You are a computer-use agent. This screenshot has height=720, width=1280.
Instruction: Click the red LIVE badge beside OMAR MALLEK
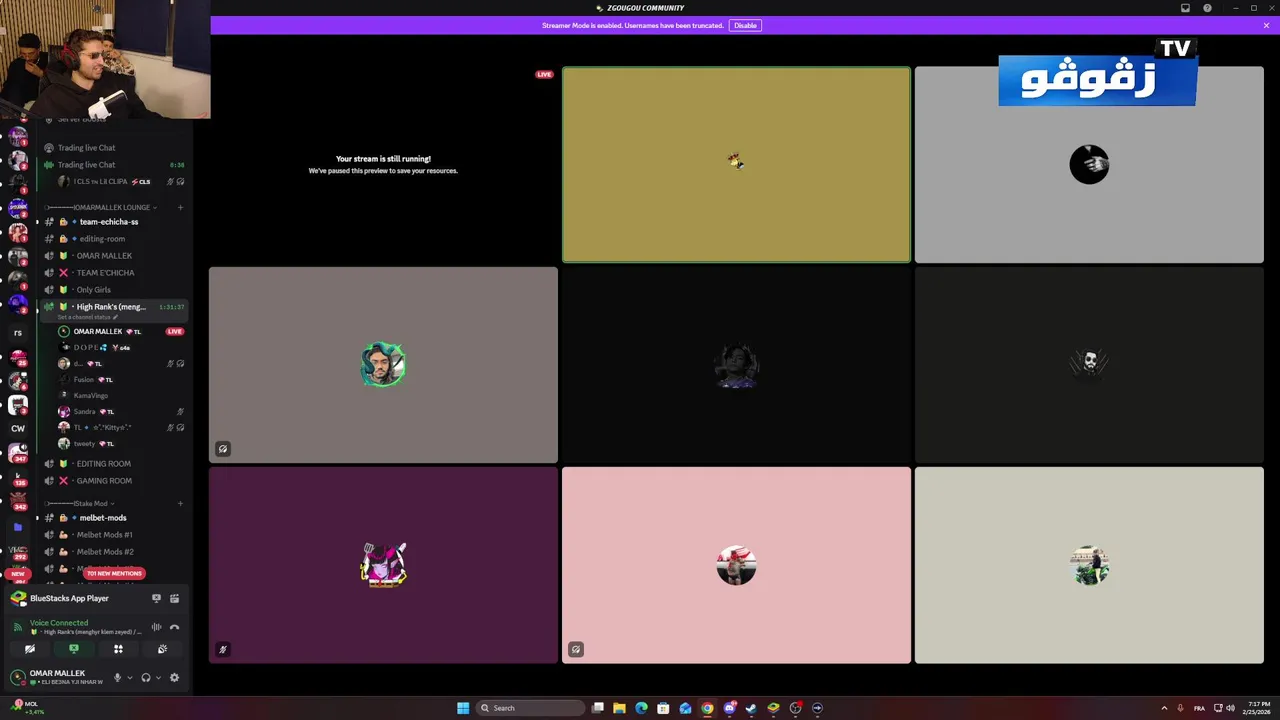(175, 331)
